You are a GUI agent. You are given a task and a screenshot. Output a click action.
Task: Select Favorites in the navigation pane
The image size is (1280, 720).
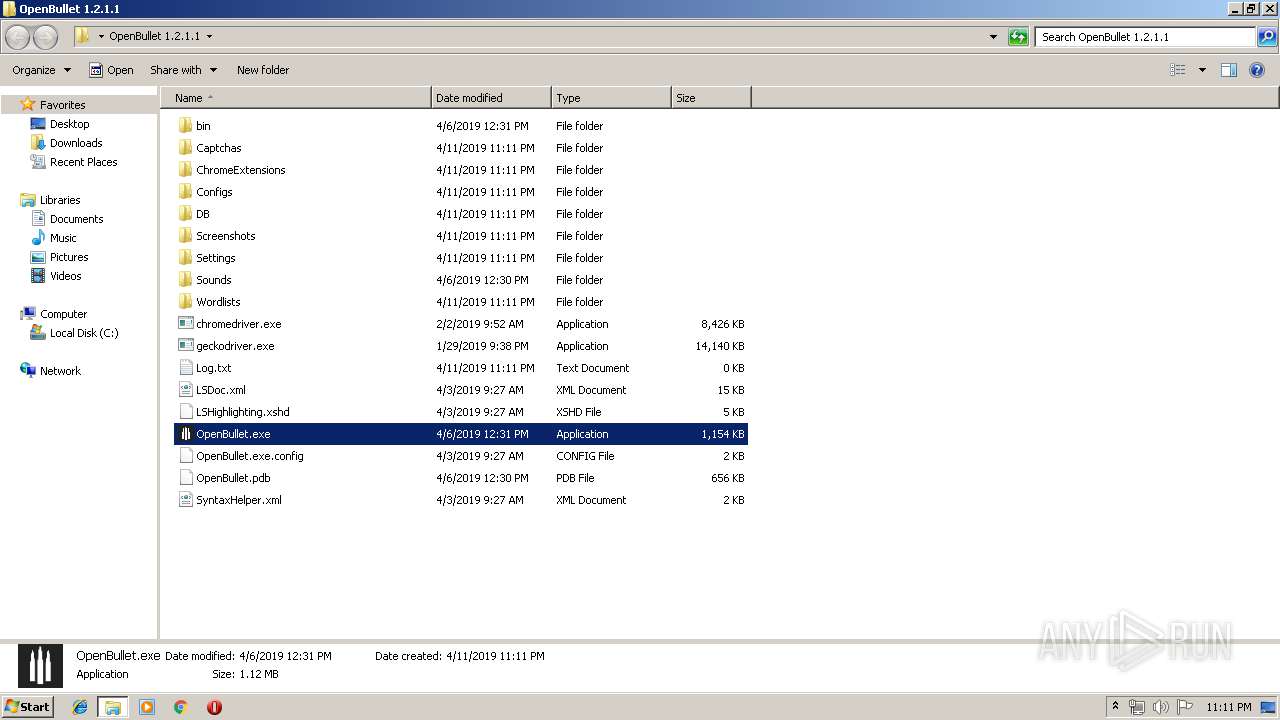pos(62,105)
